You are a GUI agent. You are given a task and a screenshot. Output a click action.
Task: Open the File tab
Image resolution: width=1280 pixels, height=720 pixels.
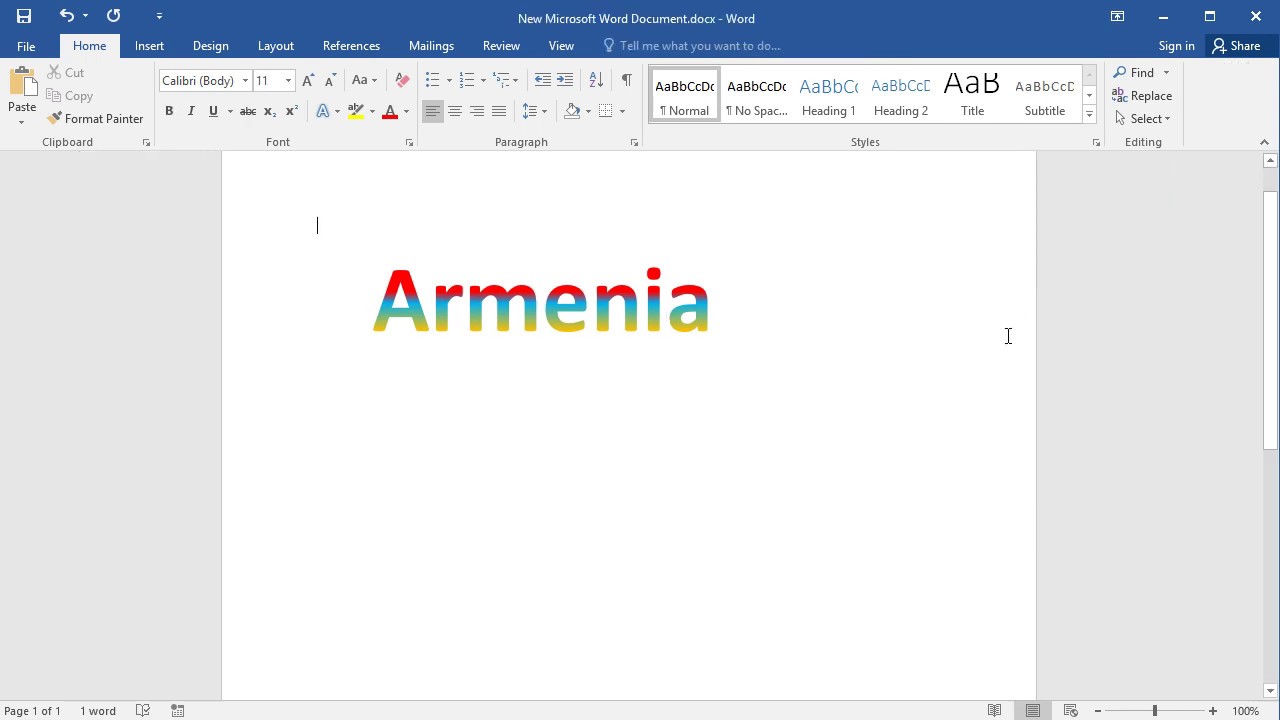(x=26, y=46)
